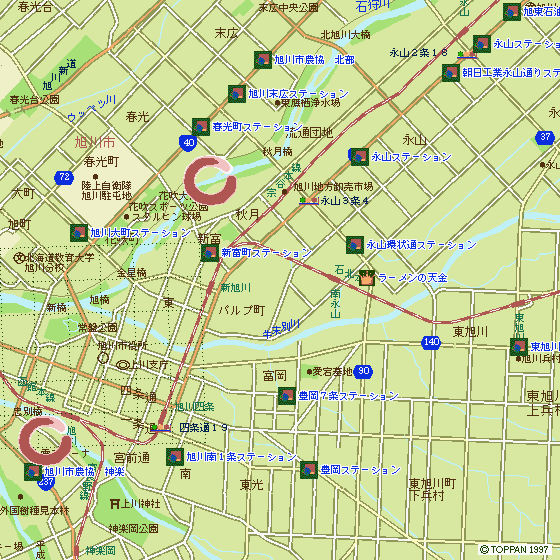Select the 旭川南１条ステーション marker icon
Viewport: 560px width, 560px height.
tap(175, 457)
